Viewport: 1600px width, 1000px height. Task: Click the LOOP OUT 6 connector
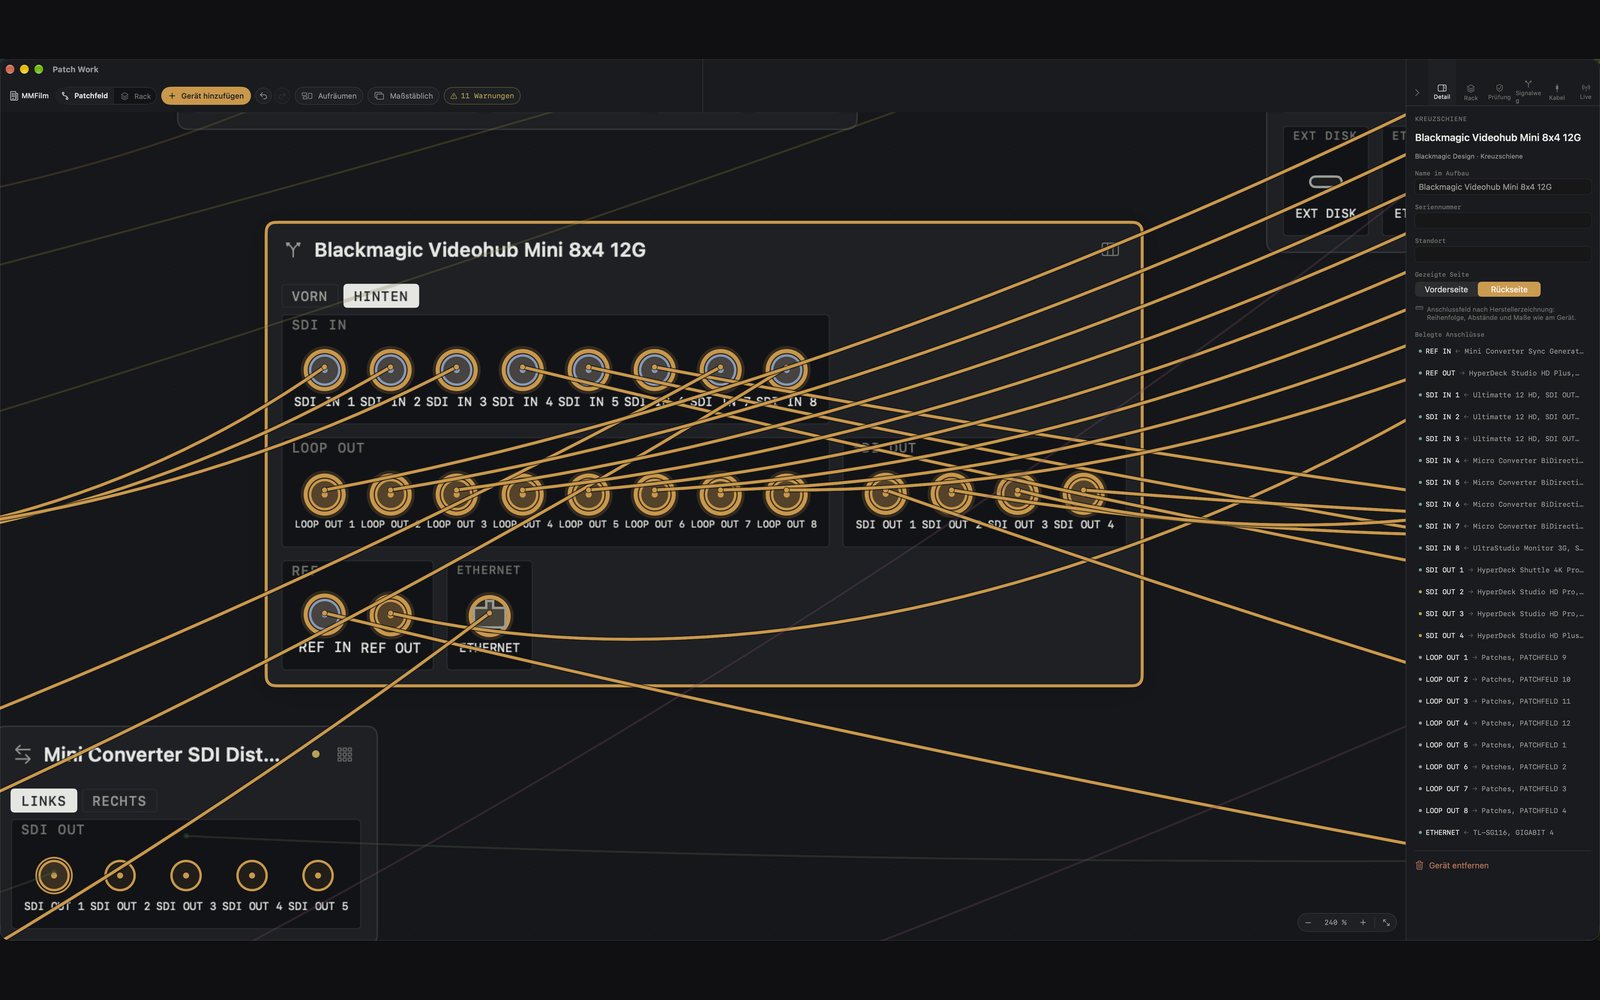(654, 494)
